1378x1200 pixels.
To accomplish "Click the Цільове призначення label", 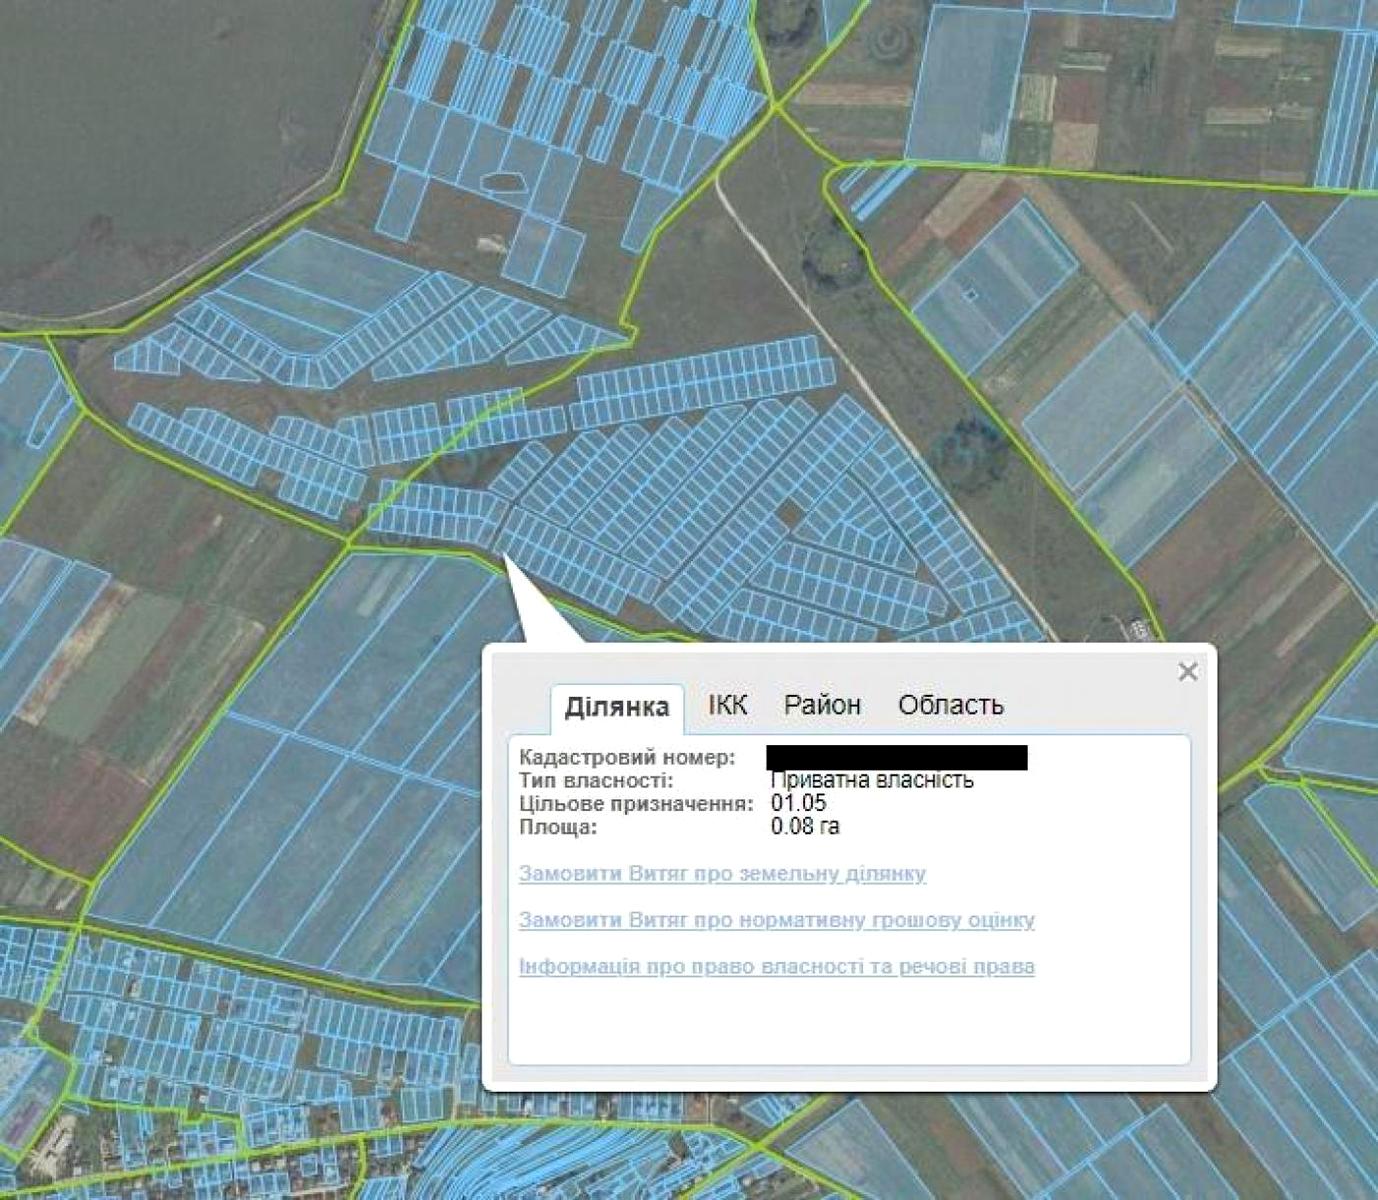I will pos(636,804).
